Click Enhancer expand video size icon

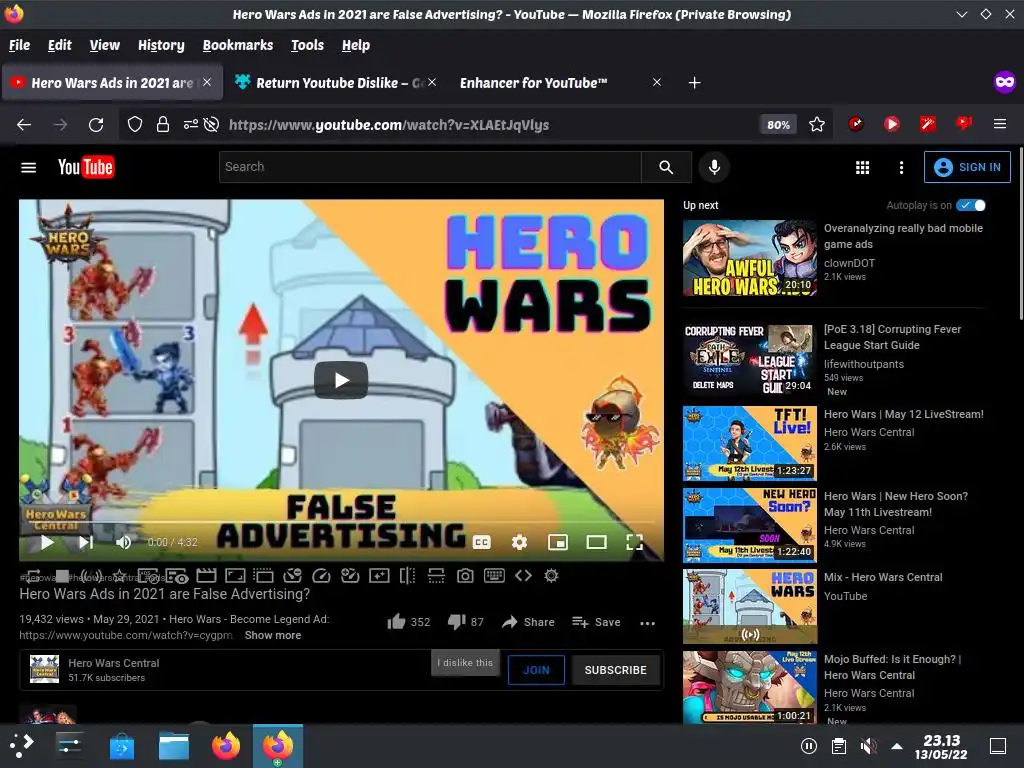235,576
